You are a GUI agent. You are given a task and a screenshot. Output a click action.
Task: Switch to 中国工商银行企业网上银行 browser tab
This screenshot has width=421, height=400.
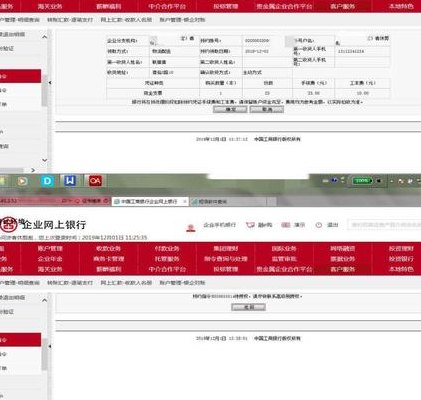(149, 202)
